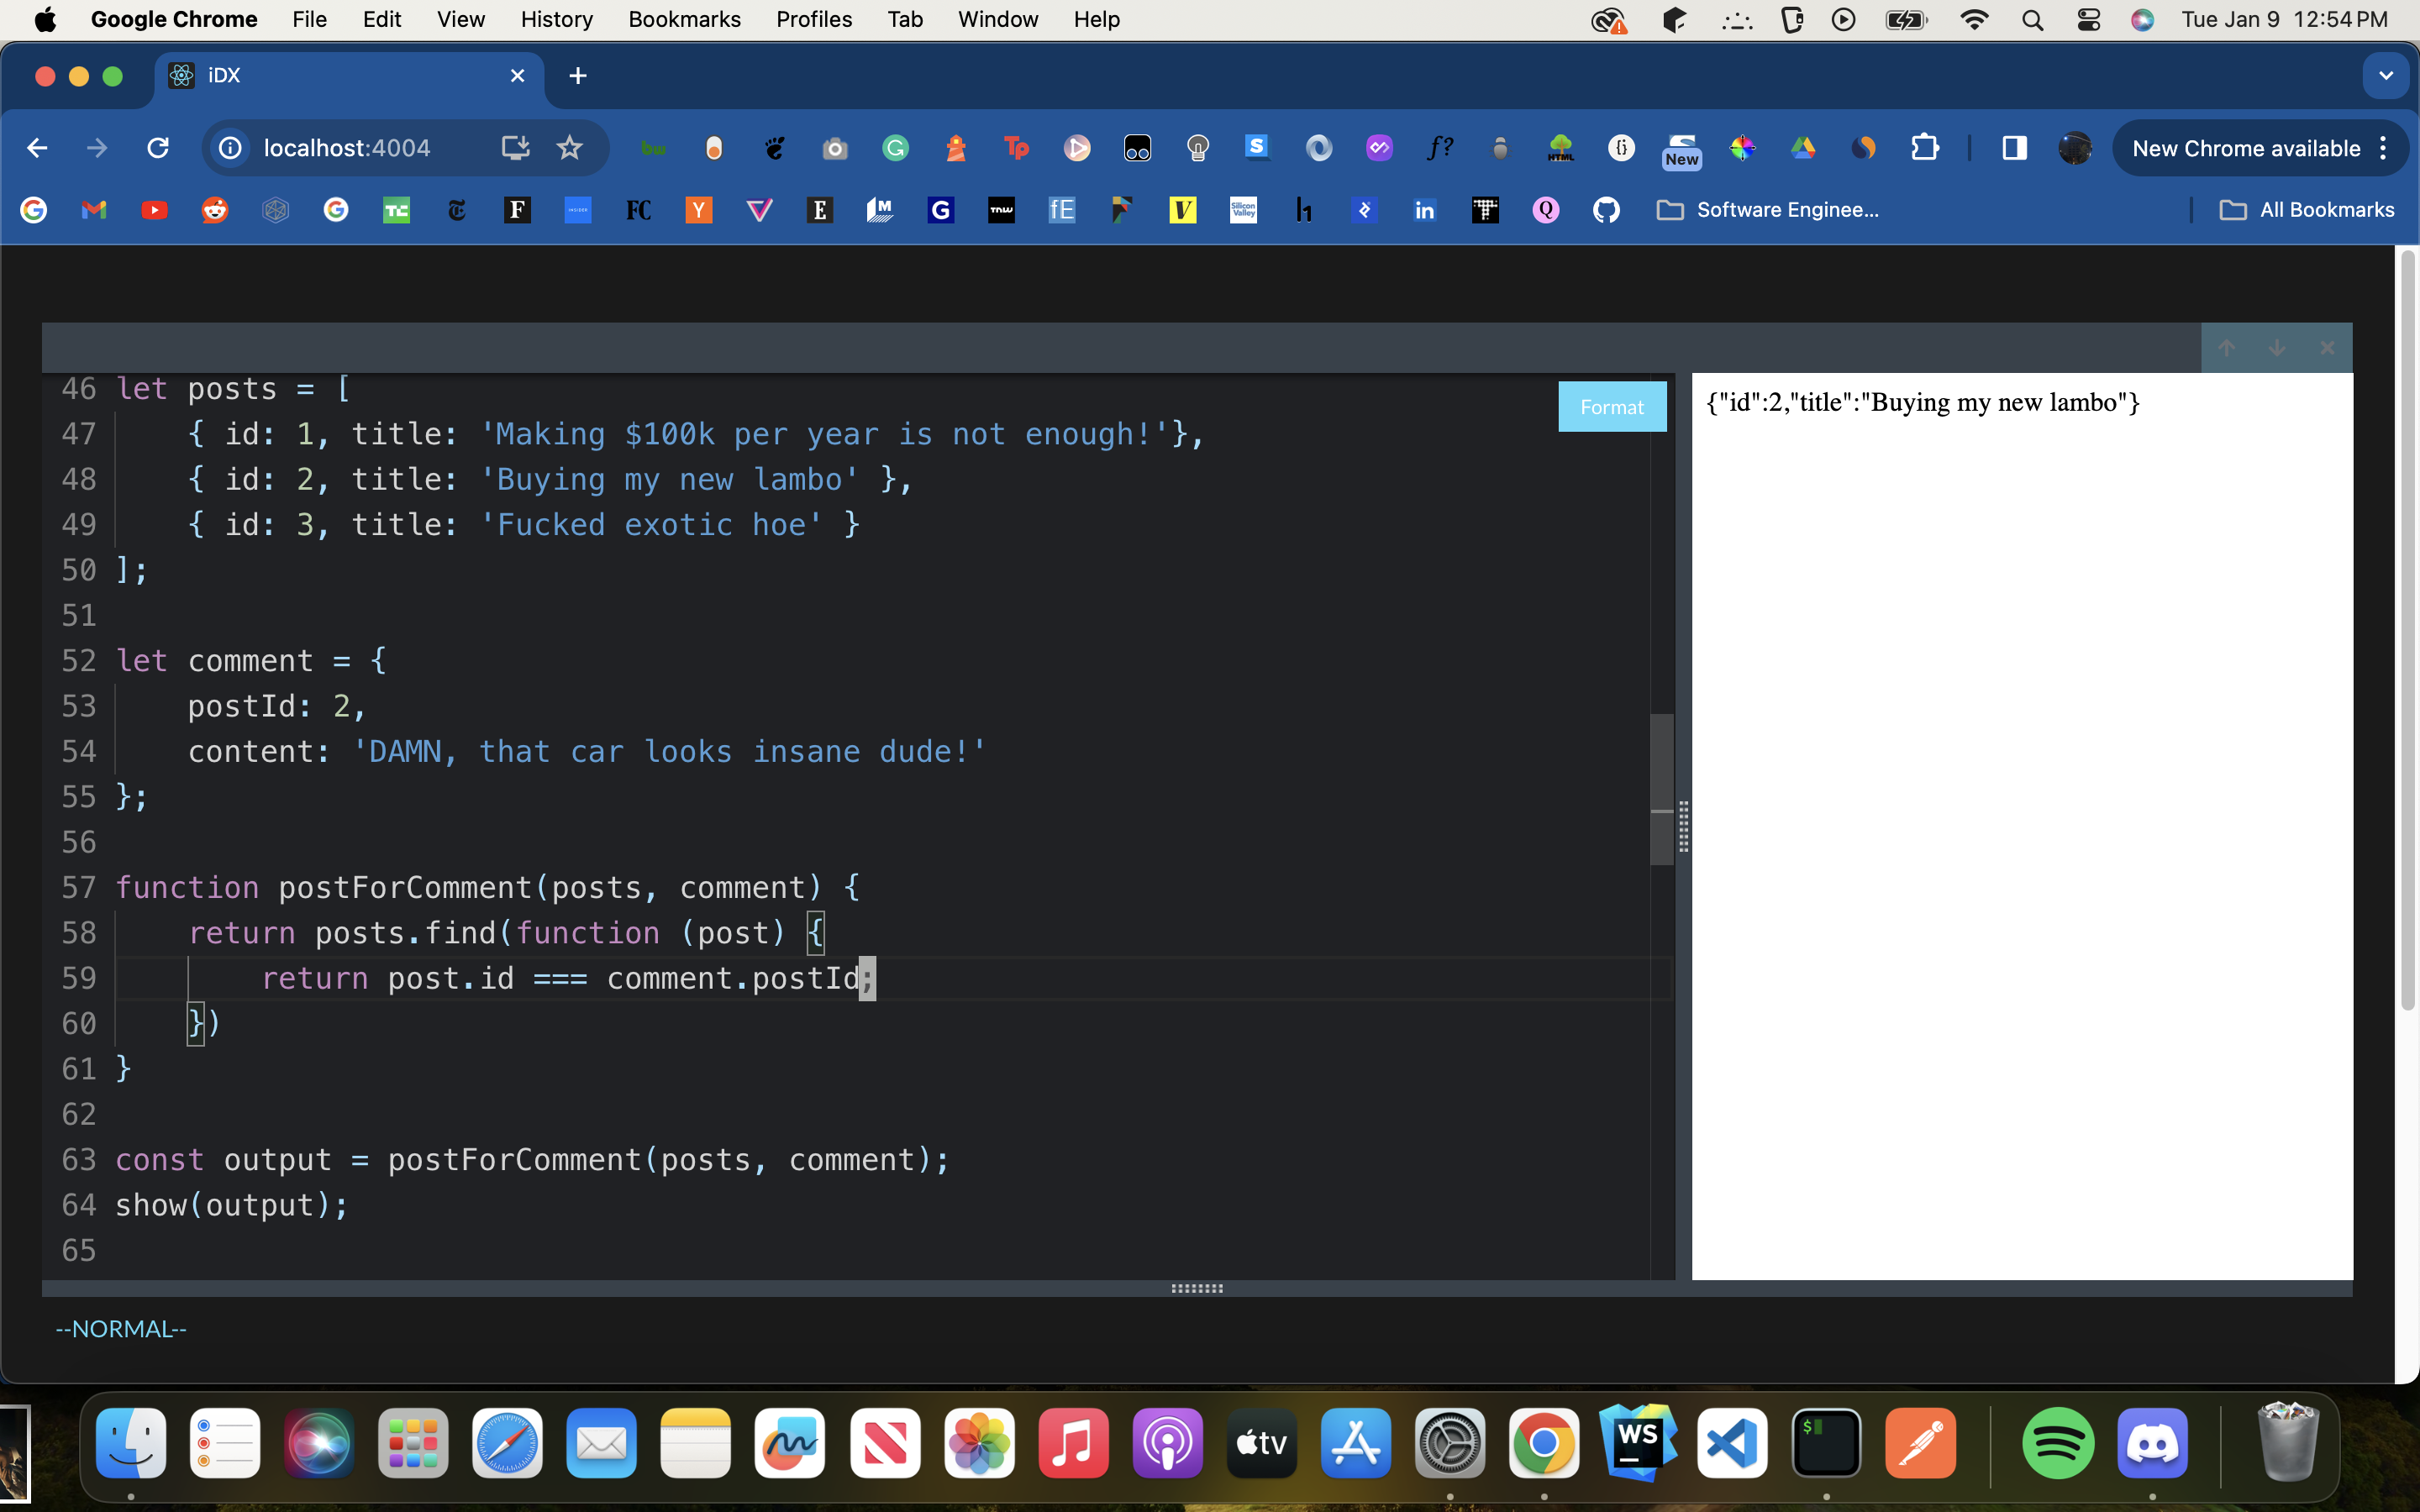Viewport: 2420px width, 1512px height.
Task: Open Visual Studio Code from the Dock
Action: click(1732, 1443)
